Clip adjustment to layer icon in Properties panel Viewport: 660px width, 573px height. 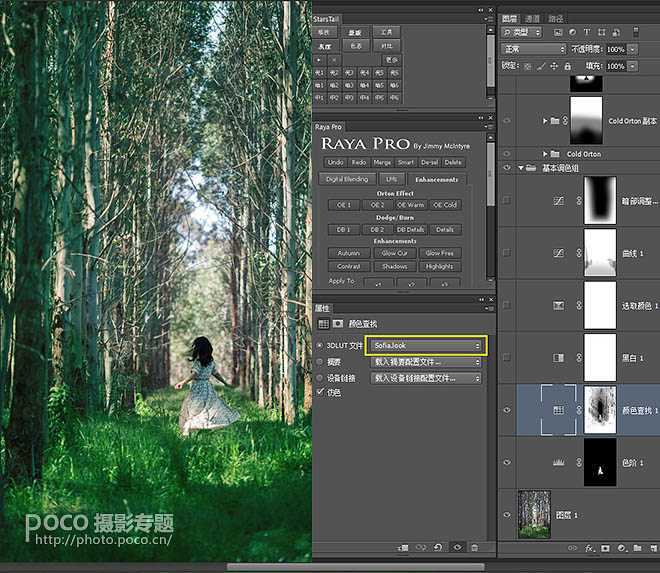402,547
